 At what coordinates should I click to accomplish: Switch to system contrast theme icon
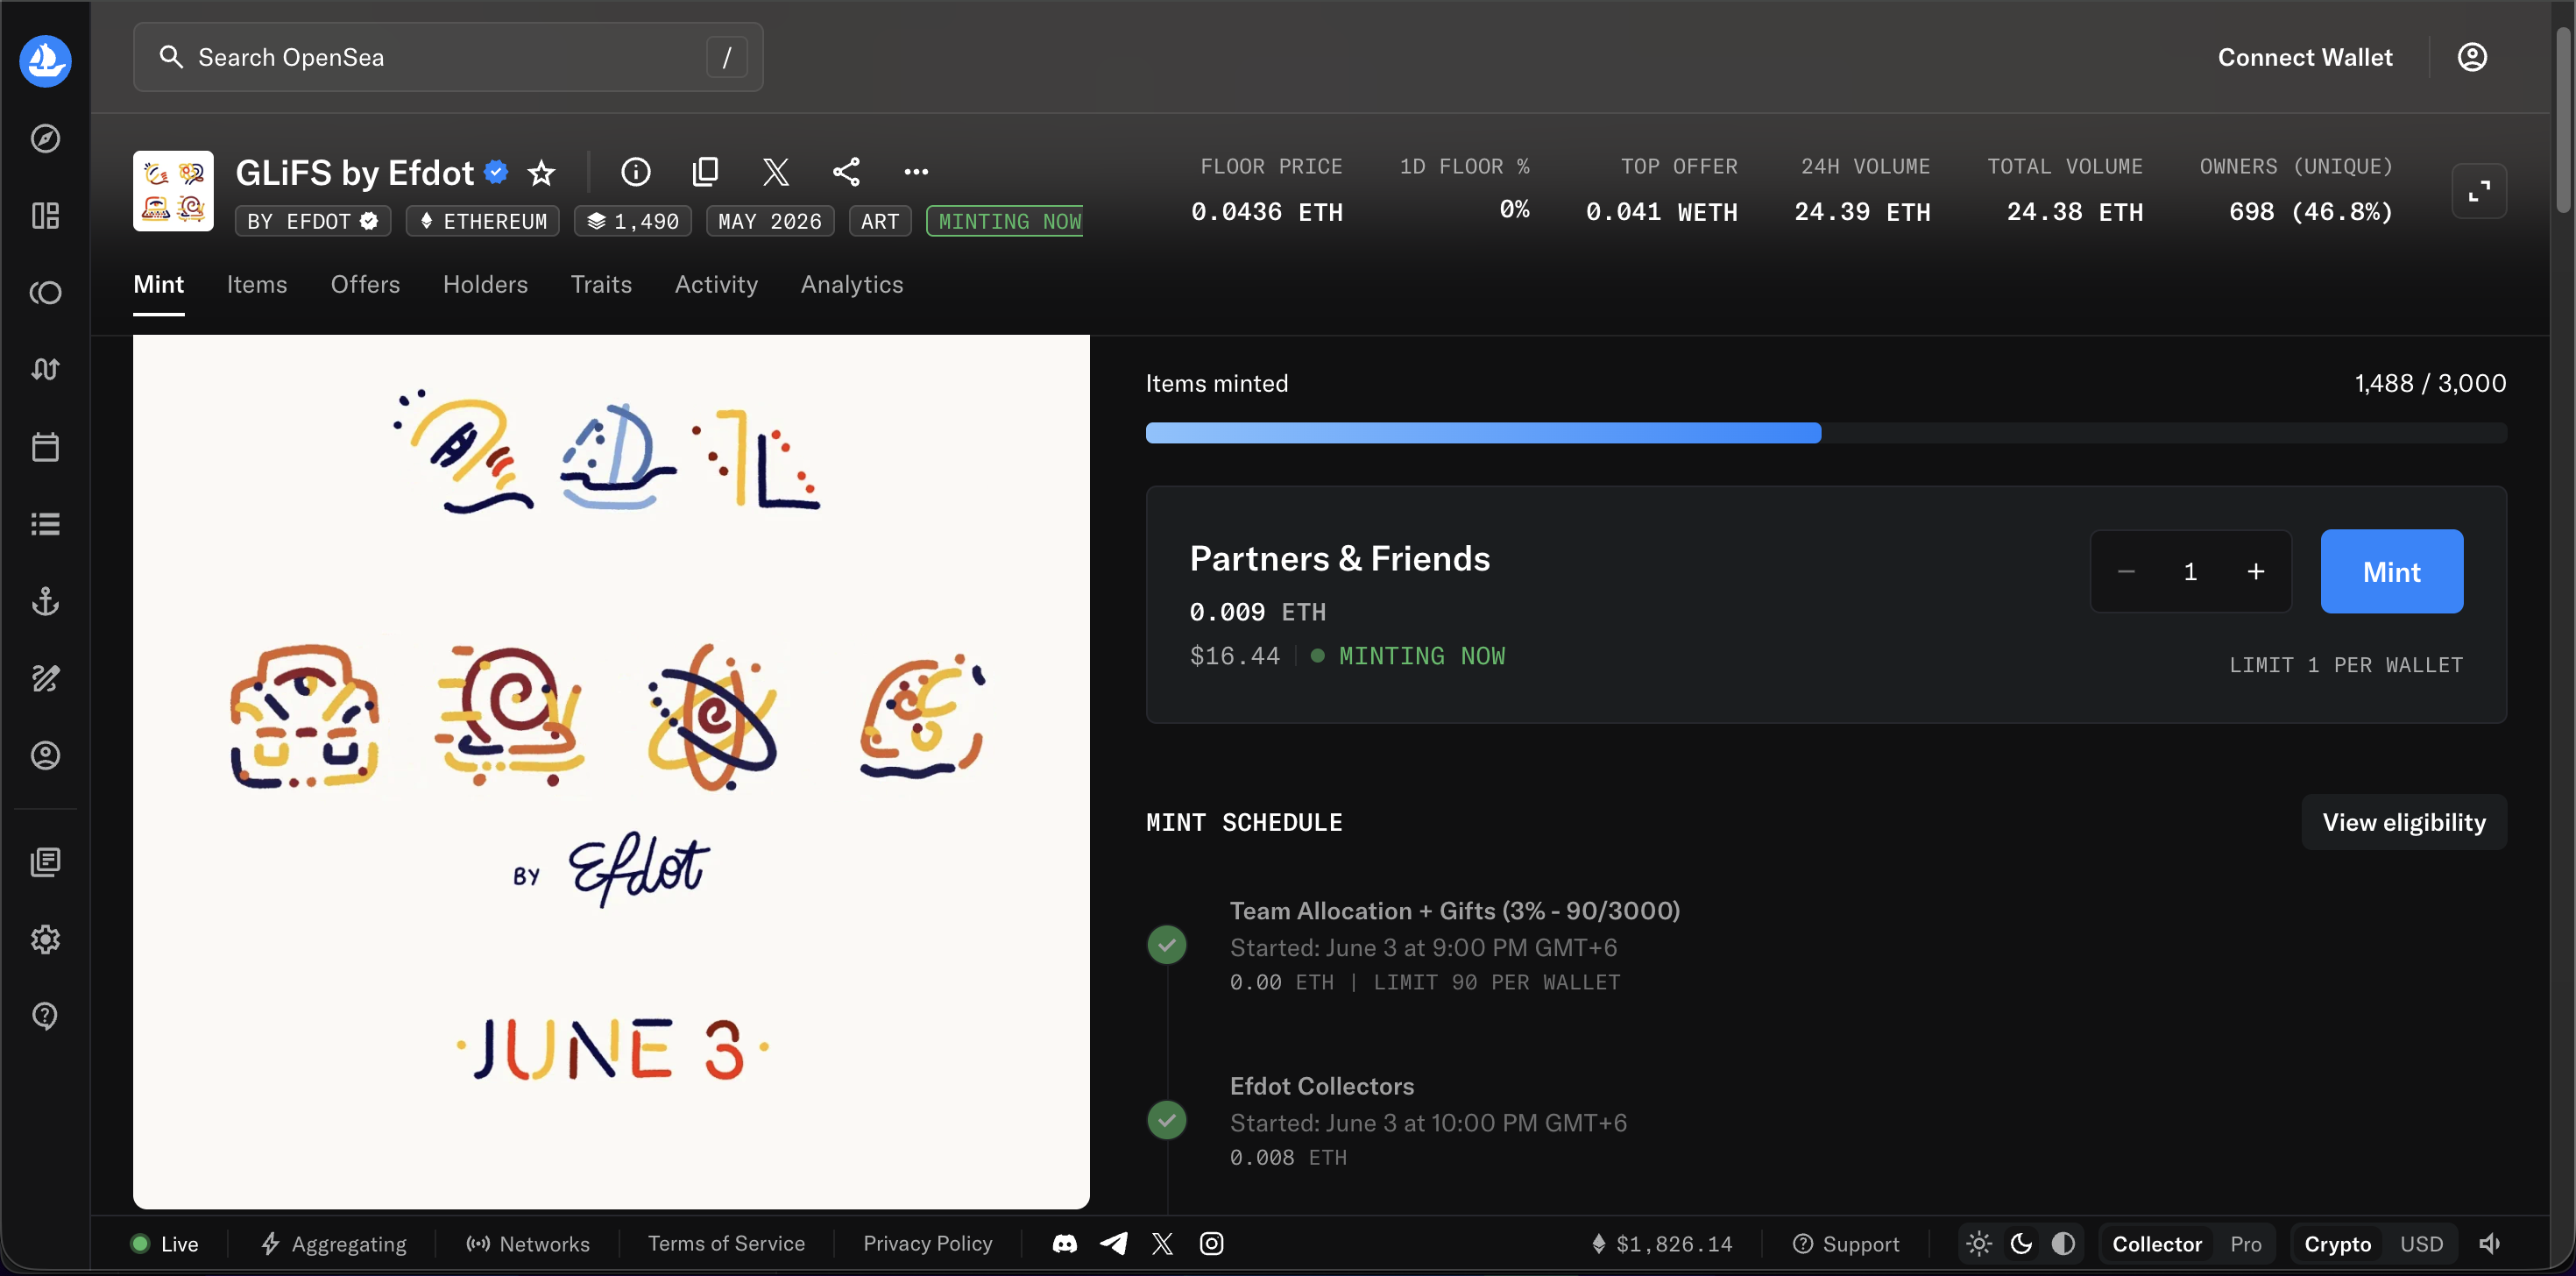pyautogui.click(x=2063, y=1243)
